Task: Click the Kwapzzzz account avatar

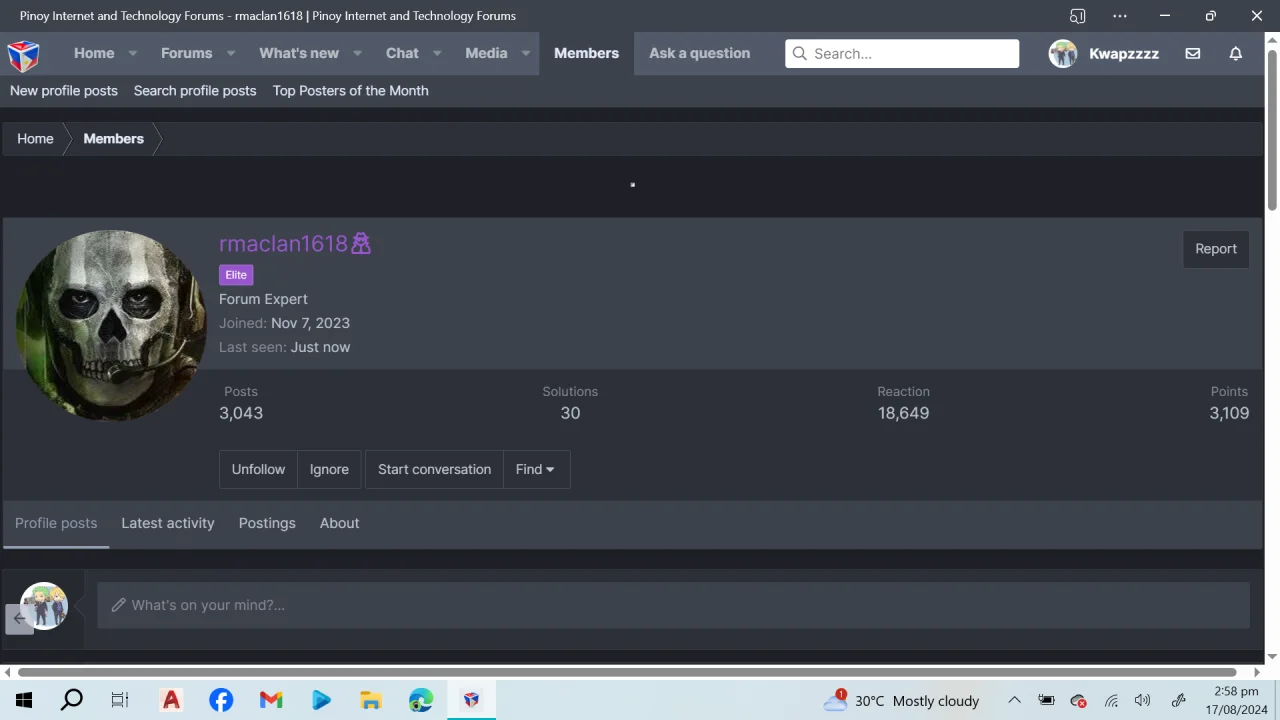Action: coord(1063,54)
